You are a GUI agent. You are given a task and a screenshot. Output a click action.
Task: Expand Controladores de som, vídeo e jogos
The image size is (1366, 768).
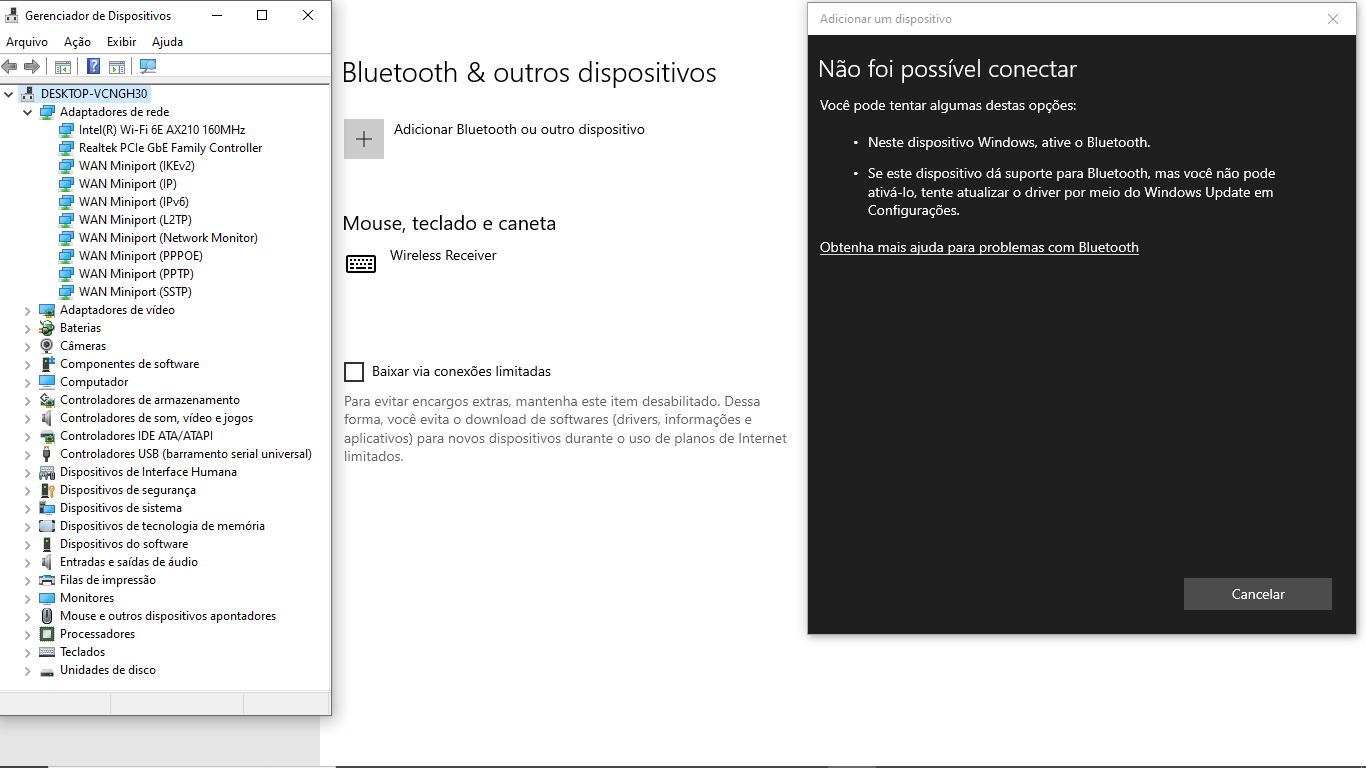[x=28, y=418]
